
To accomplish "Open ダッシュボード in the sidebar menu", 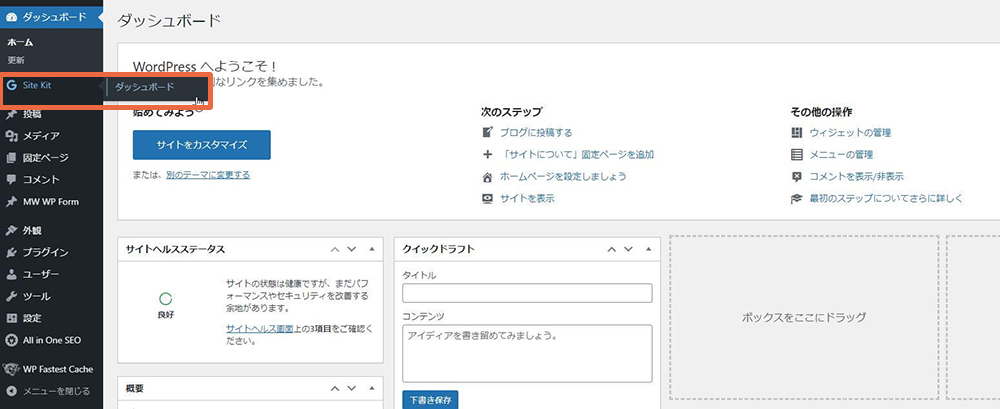I will (51, 17).
